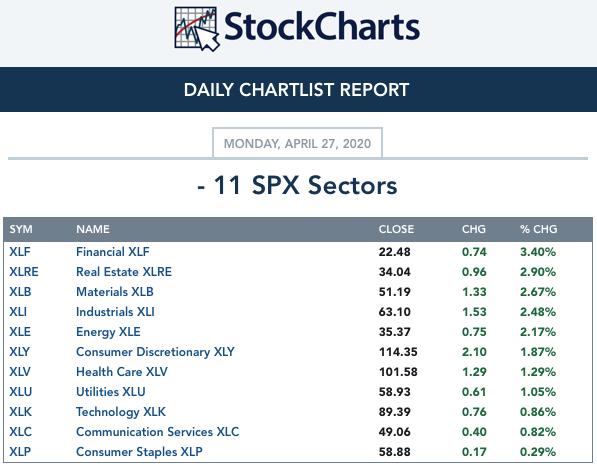Click the StockCharts logo icon
The image size is (597, 467).
(197, 29)
